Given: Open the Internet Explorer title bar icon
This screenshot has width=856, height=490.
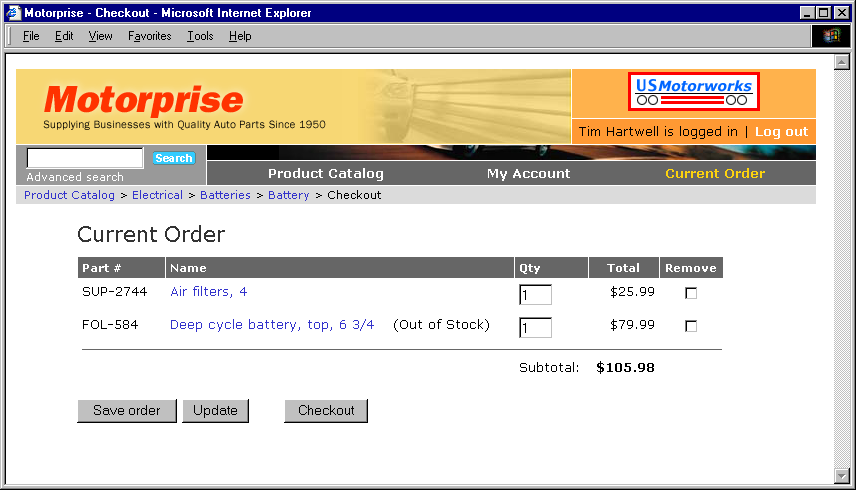Looking at the screenshot, I should (13, 13).
